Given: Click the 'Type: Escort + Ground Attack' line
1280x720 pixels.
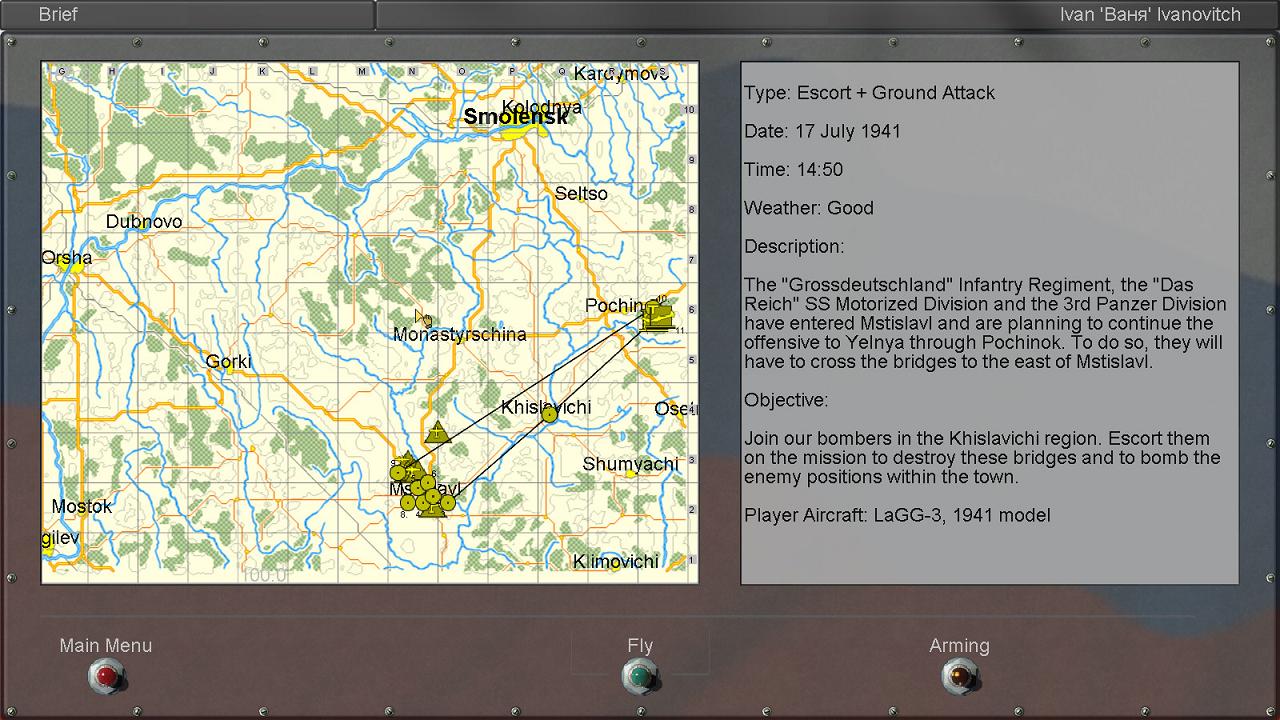Looking at the screenshot, I should click(869, 93).
